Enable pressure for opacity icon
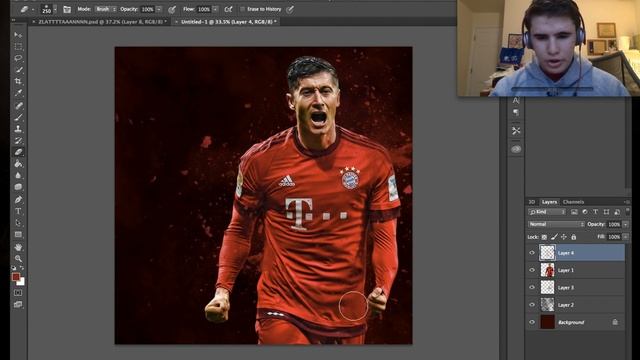Image resolution: width=640 pixels, height=360 pixels. coord(172,9)
